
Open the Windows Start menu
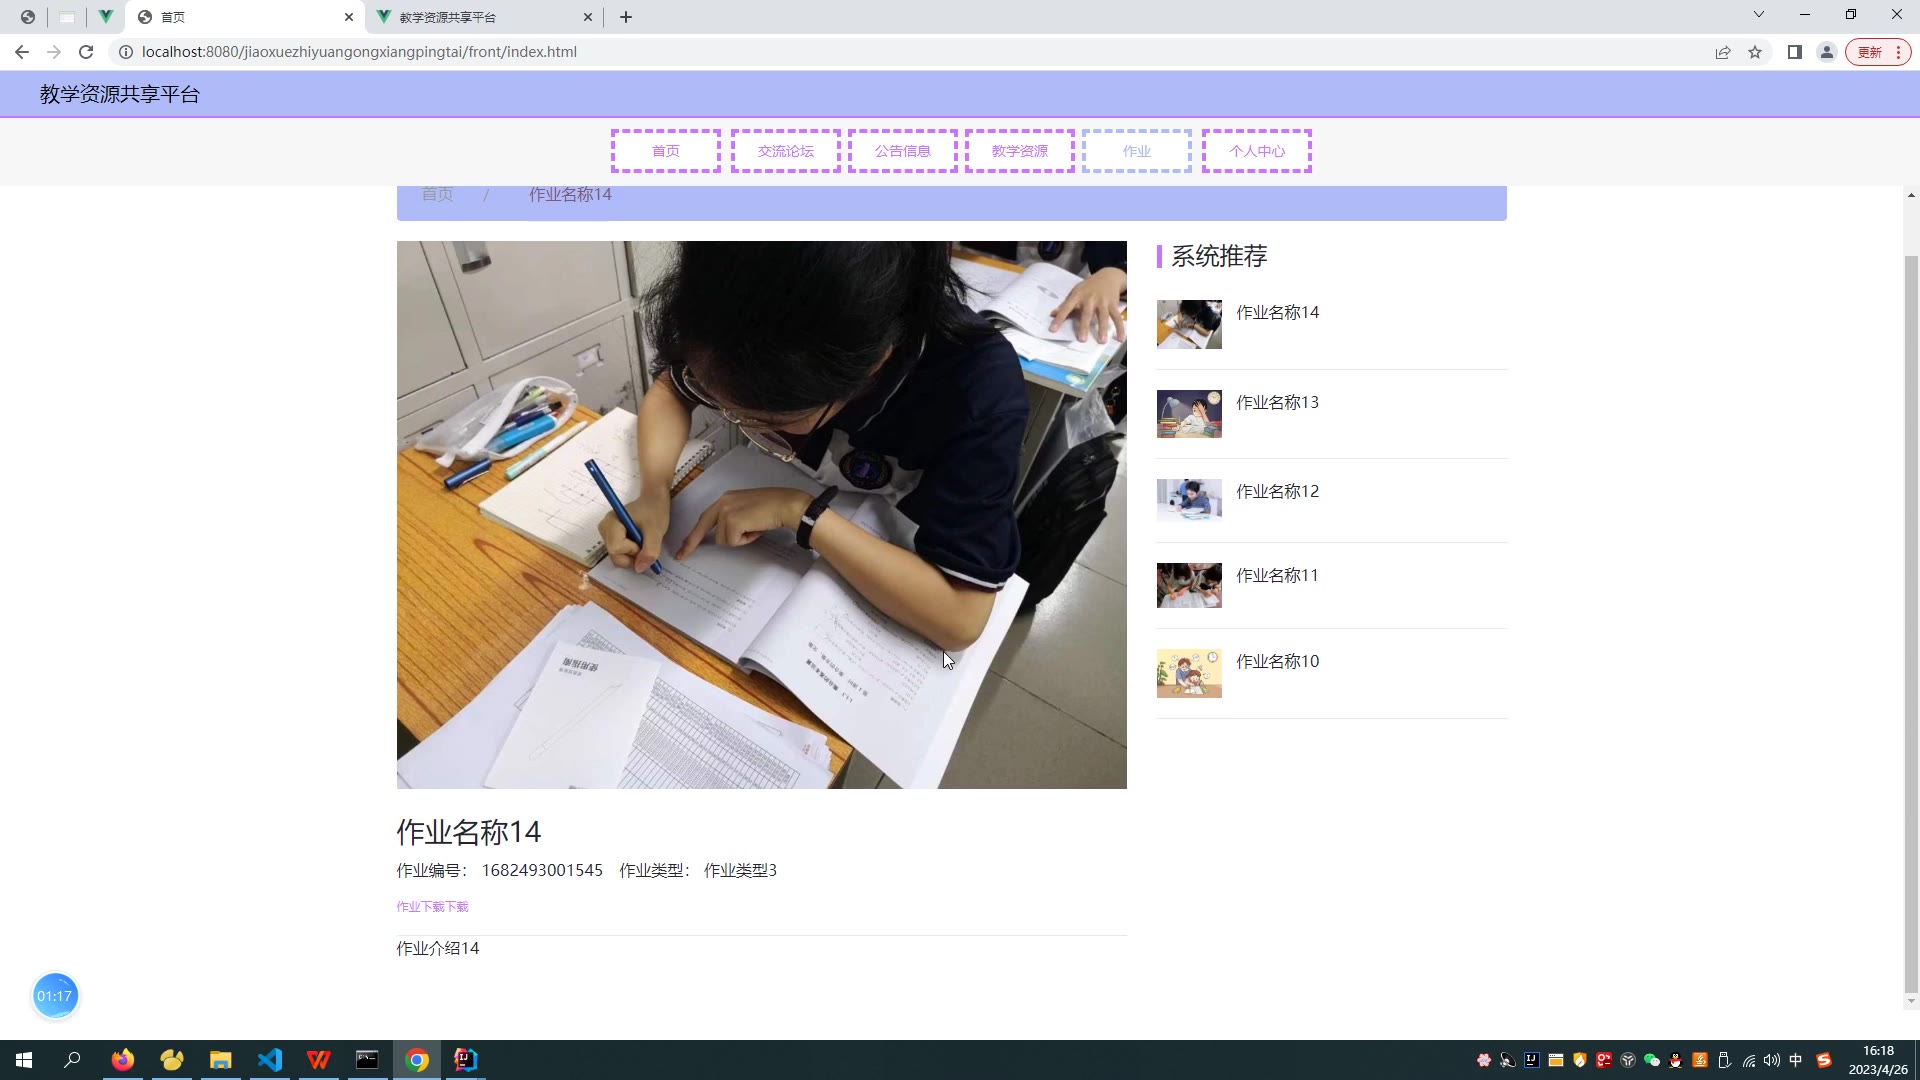[24, 1060]
